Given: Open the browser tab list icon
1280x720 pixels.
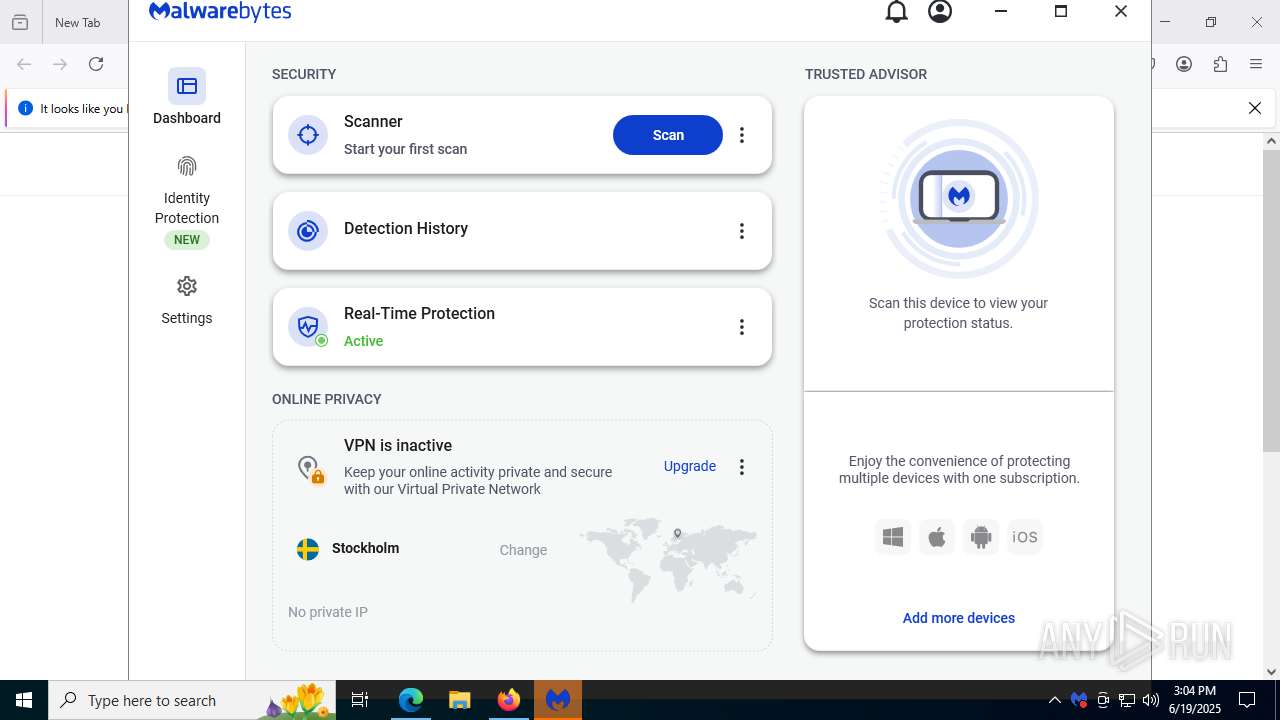Looking at the screenshot, I should pyautogui.click(x=20, y=22).
